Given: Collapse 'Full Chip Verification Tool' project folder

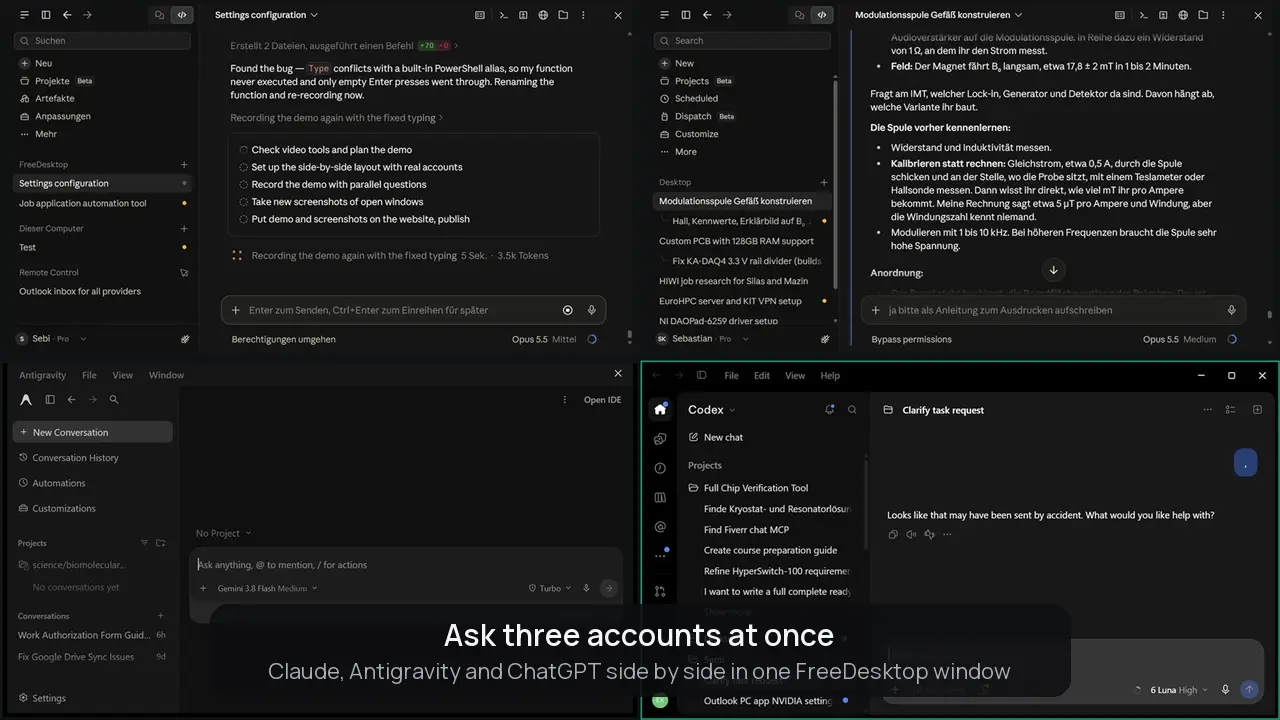Looking at the screenshot, I should pos(748,488).
